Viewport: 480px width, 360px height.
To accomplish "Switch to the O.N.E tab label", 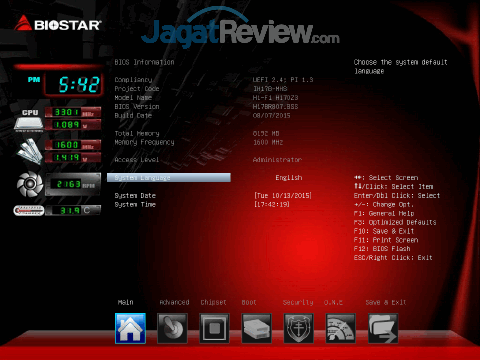I will pos(333,302).
